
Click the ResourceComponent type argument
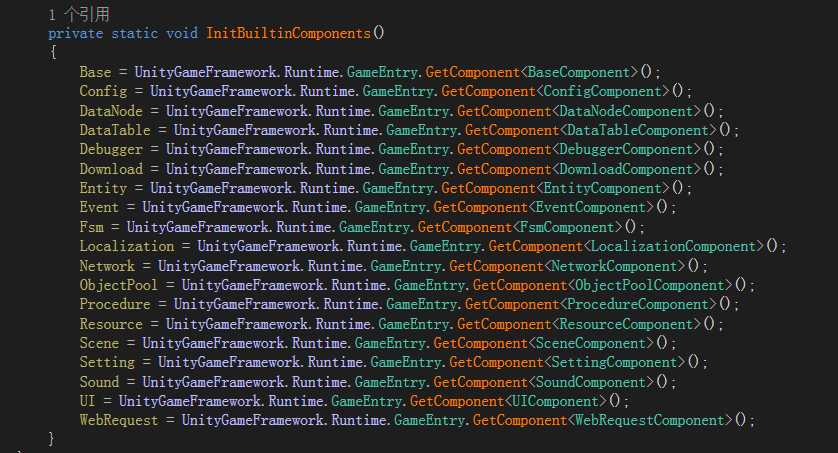626,324
